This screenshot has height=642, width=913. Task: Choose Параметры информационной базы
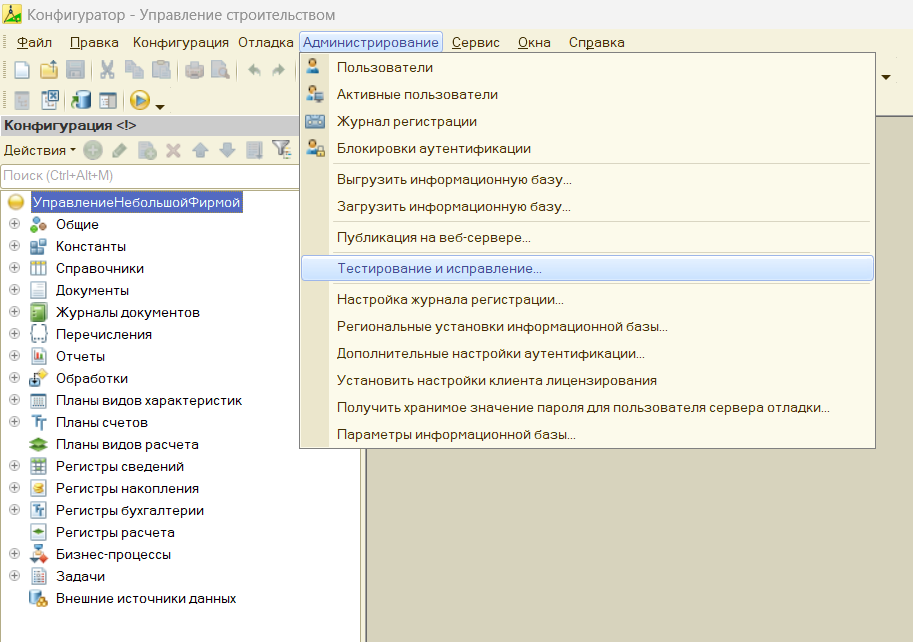[588, 435]
